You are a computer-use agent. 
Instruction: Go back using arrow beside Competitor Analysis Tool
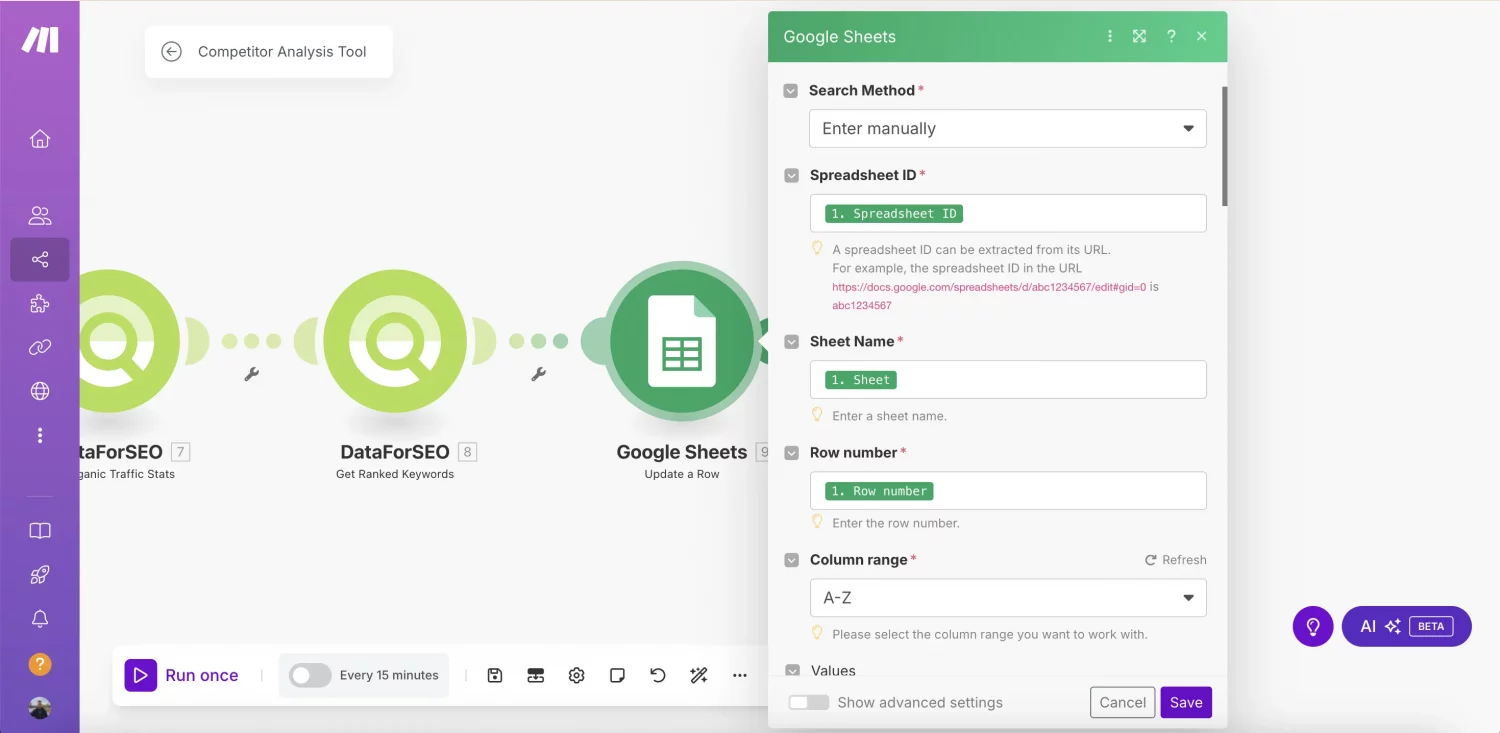coord(171,52)
